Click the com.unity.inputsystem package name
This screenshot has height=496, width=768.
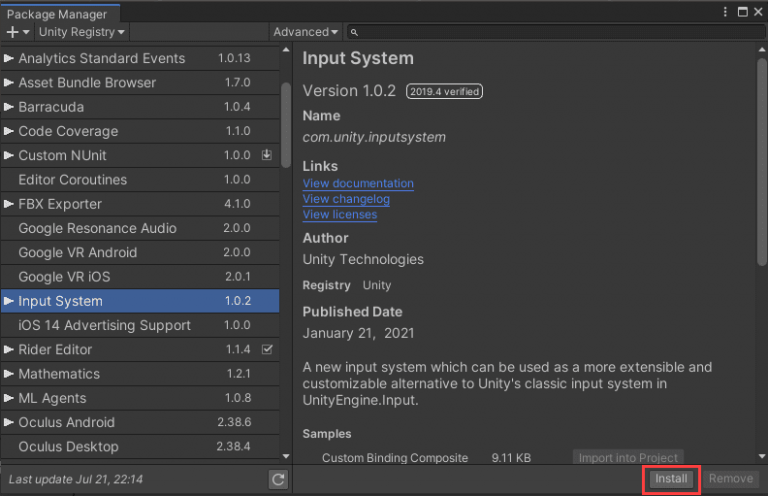pos(374,137)
